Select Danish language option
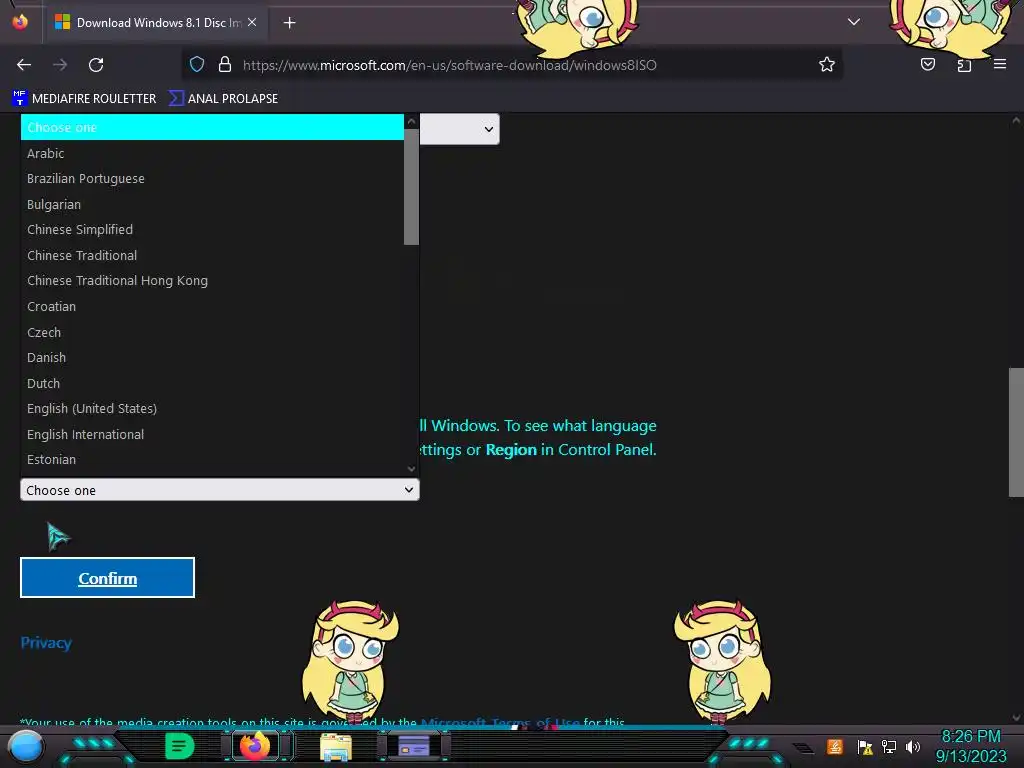Screen dimensions: 1024x768 click(212, 358)
